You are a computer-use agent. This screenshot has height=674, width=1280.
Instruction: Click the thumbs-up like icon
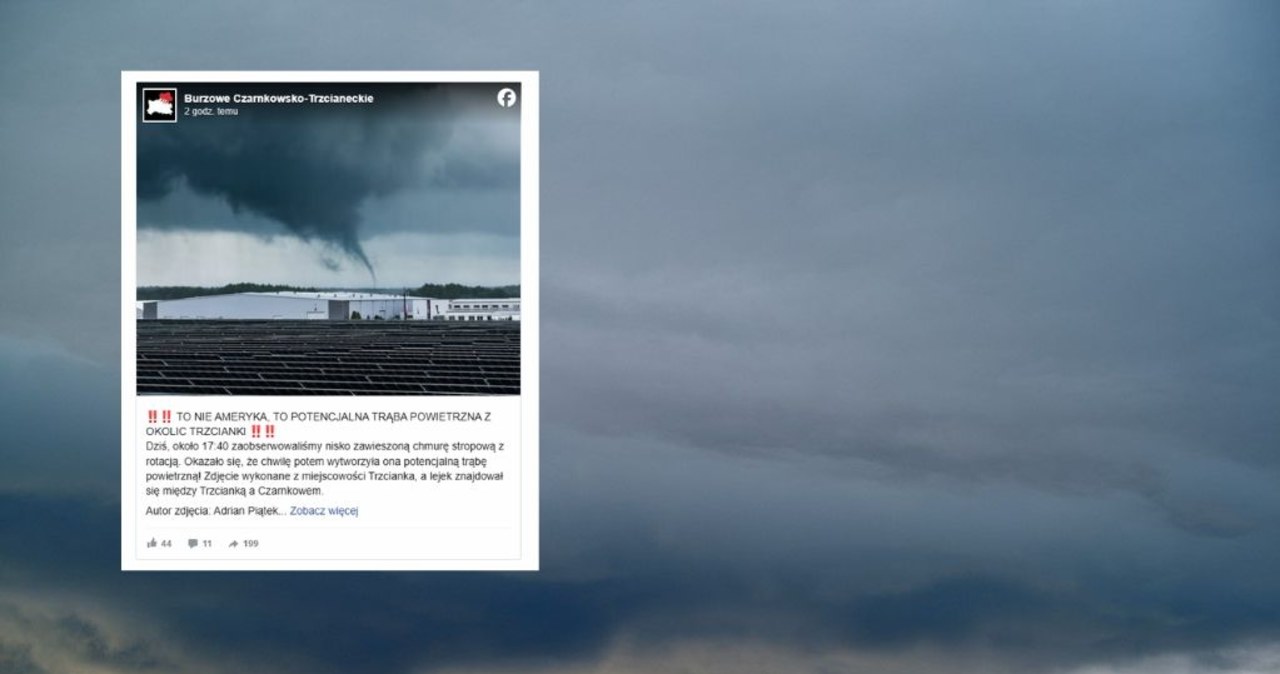point(152,544)
